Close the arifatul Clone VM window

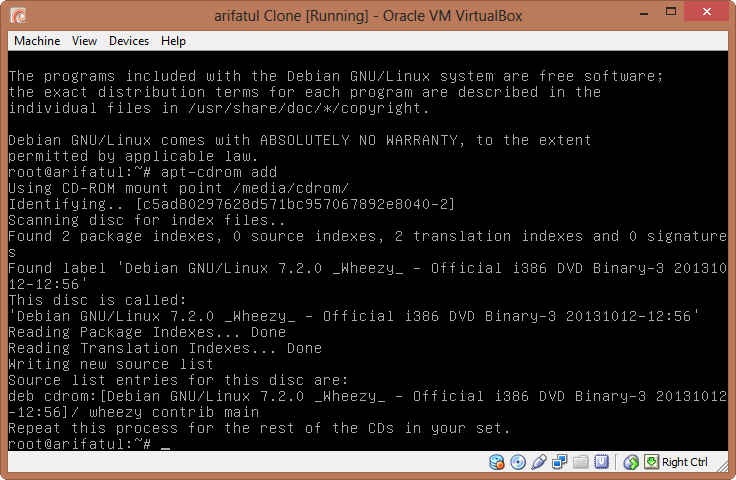(x=706, y=12)
